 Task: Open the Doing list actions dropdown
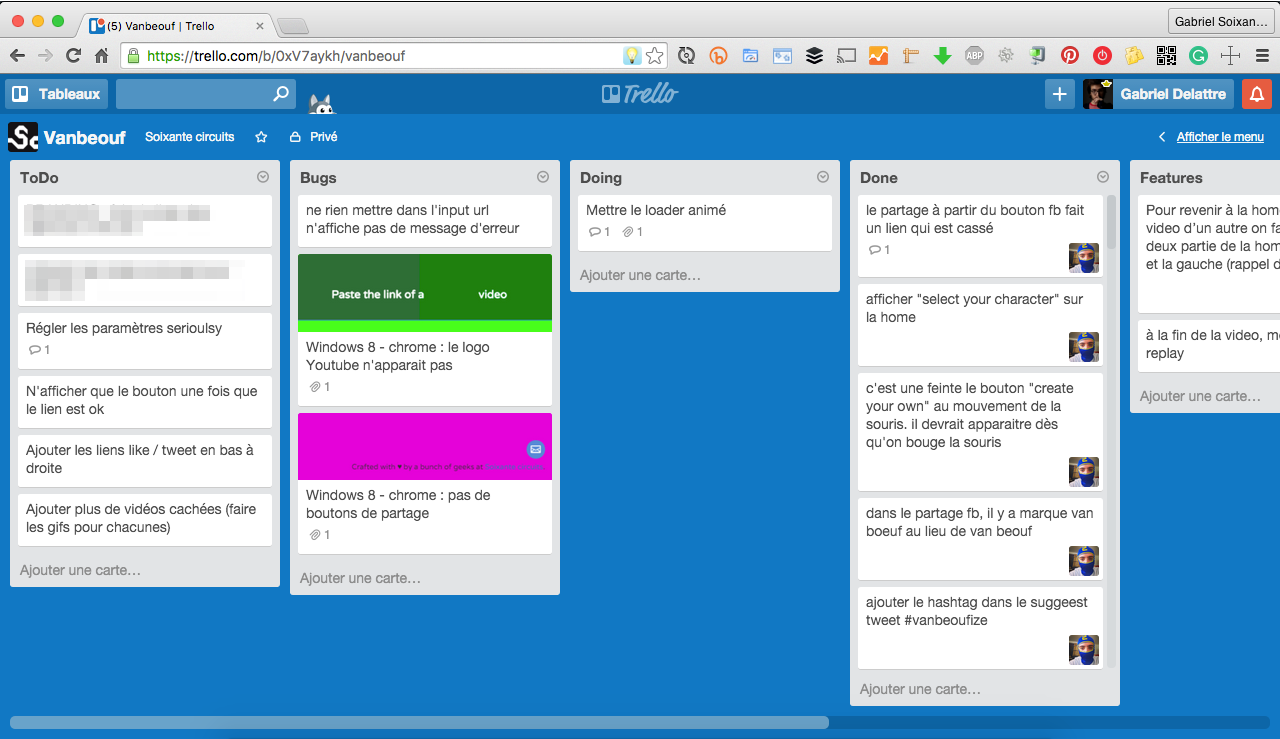coord(823,177)
